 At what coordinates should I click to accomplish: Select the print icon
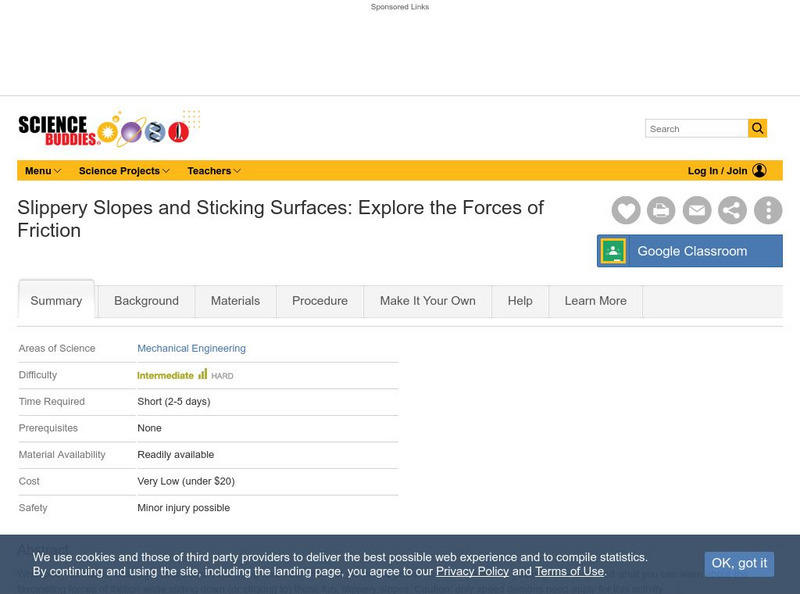[662, 210]
